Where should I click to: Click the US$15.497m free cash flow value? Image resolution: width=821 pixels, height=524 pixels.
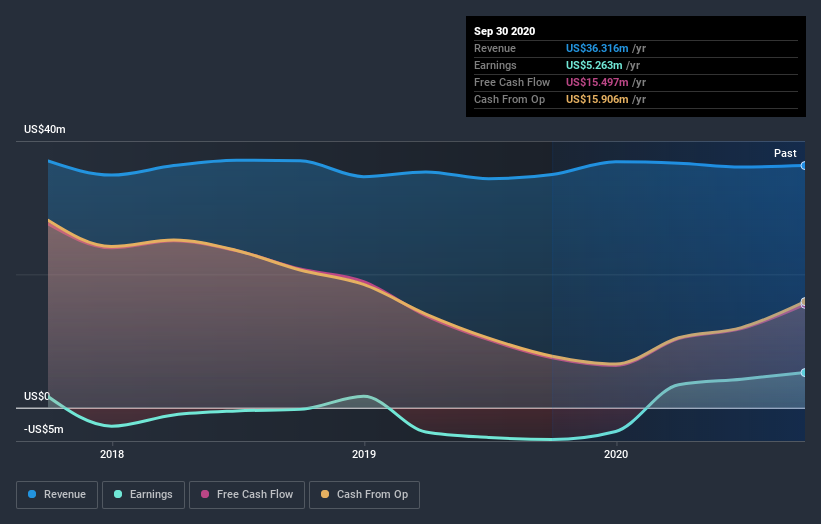pyautogui.click(x=597, y=82)
